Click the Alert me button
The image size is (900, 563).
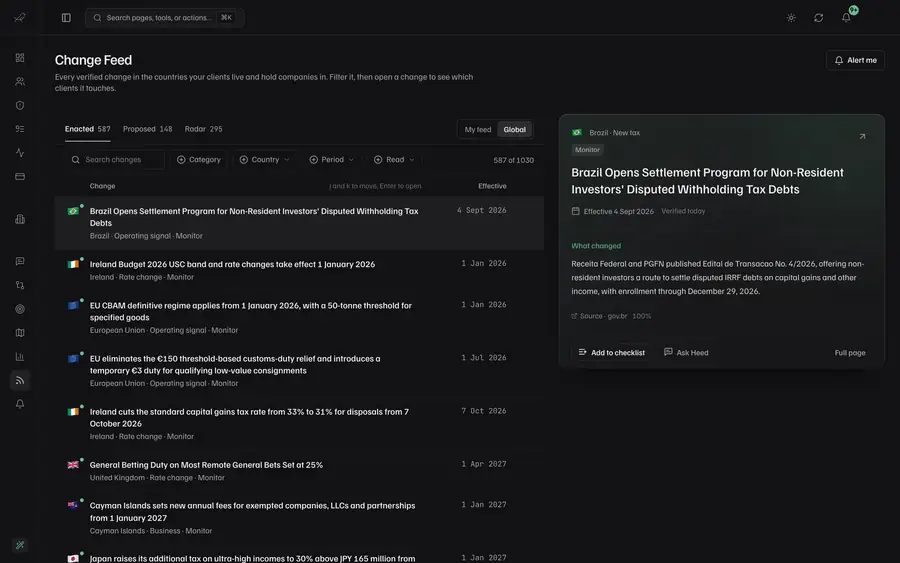pos(855,60)
